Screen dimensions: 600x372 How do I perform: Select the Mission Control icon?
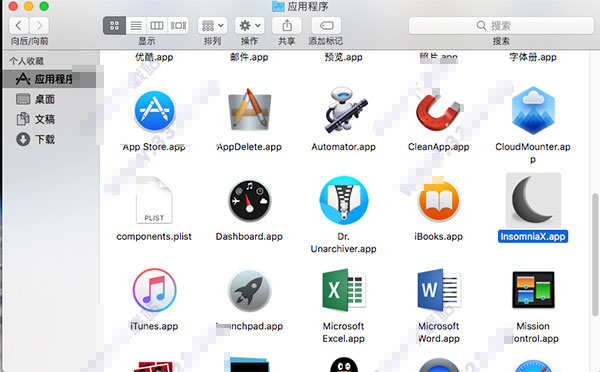pyautogui.click(x=533, y=290)
